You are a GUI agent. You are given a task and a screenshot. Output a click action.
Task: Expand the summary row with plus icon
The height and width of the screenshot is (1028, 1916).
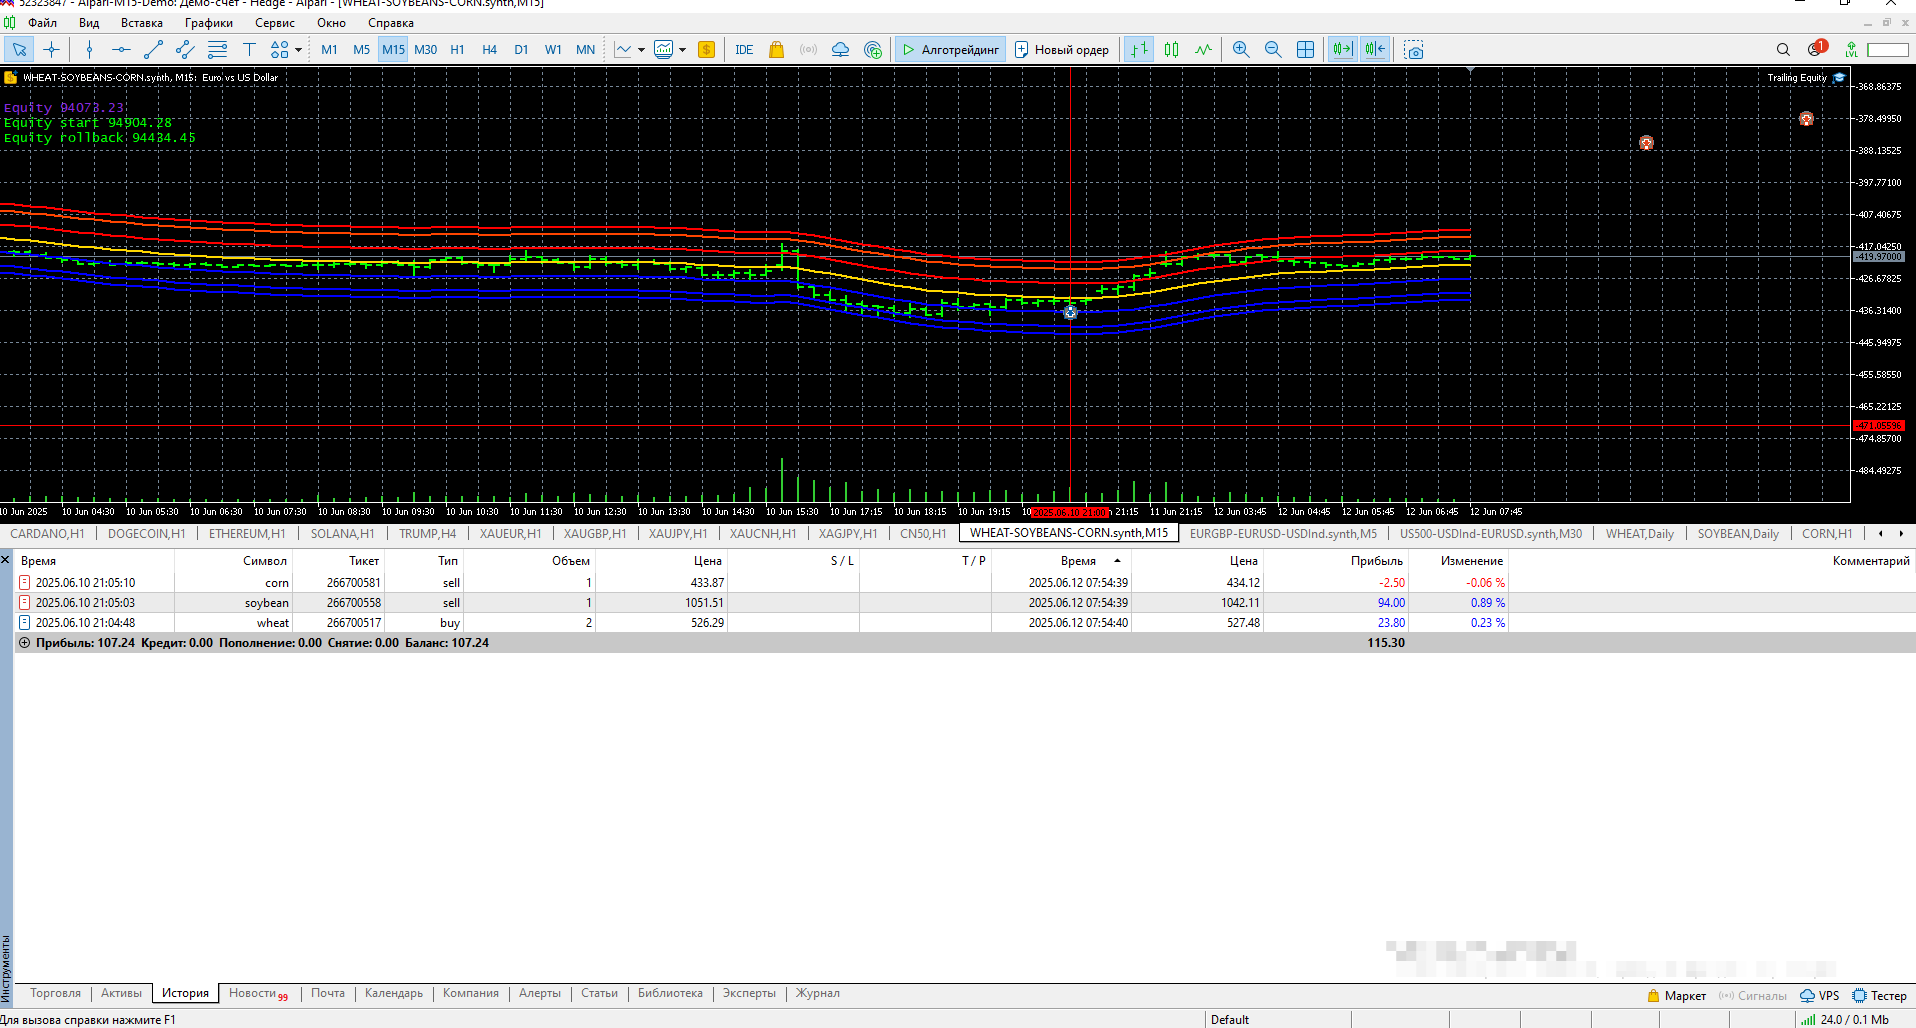point(25,643)
